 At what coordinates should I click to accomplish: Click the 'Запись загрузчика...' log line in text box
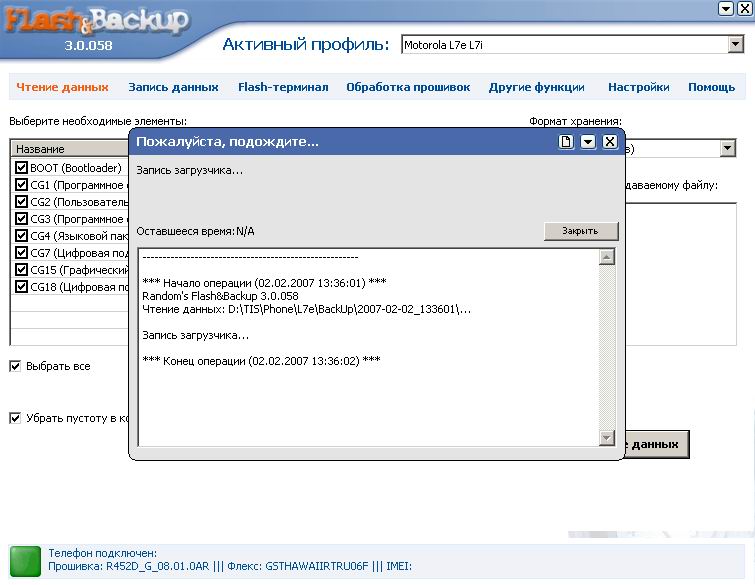click(195, 335)
